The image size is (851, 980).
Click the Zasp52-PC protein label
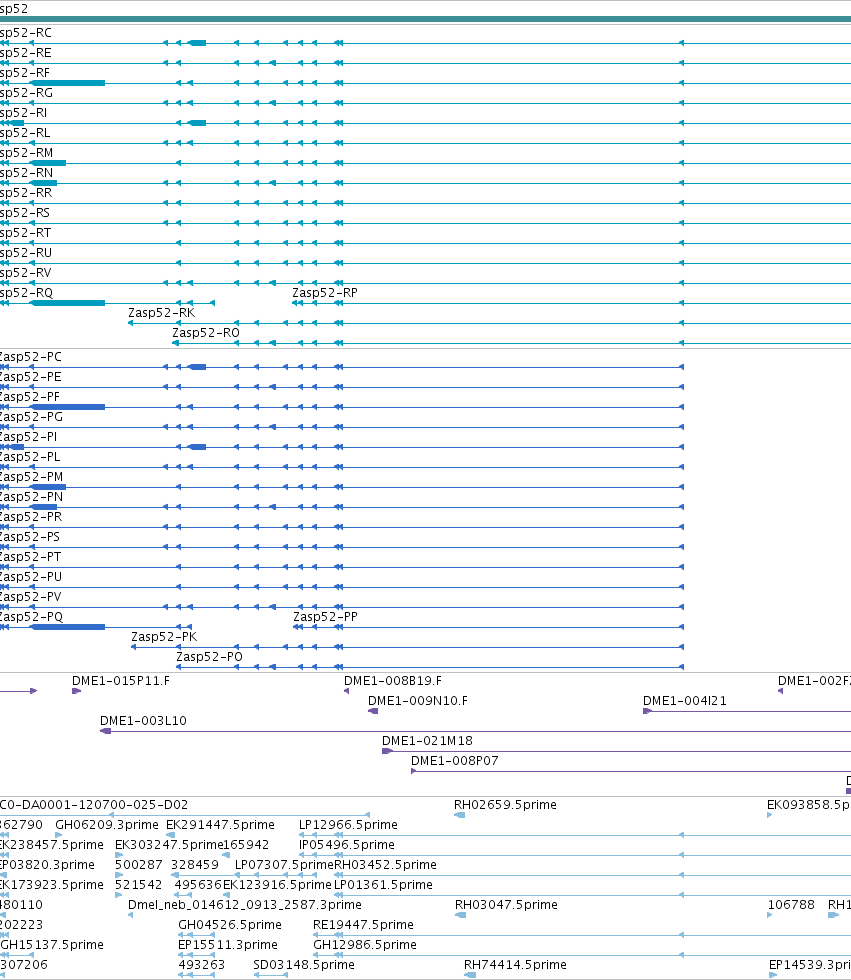30,356
